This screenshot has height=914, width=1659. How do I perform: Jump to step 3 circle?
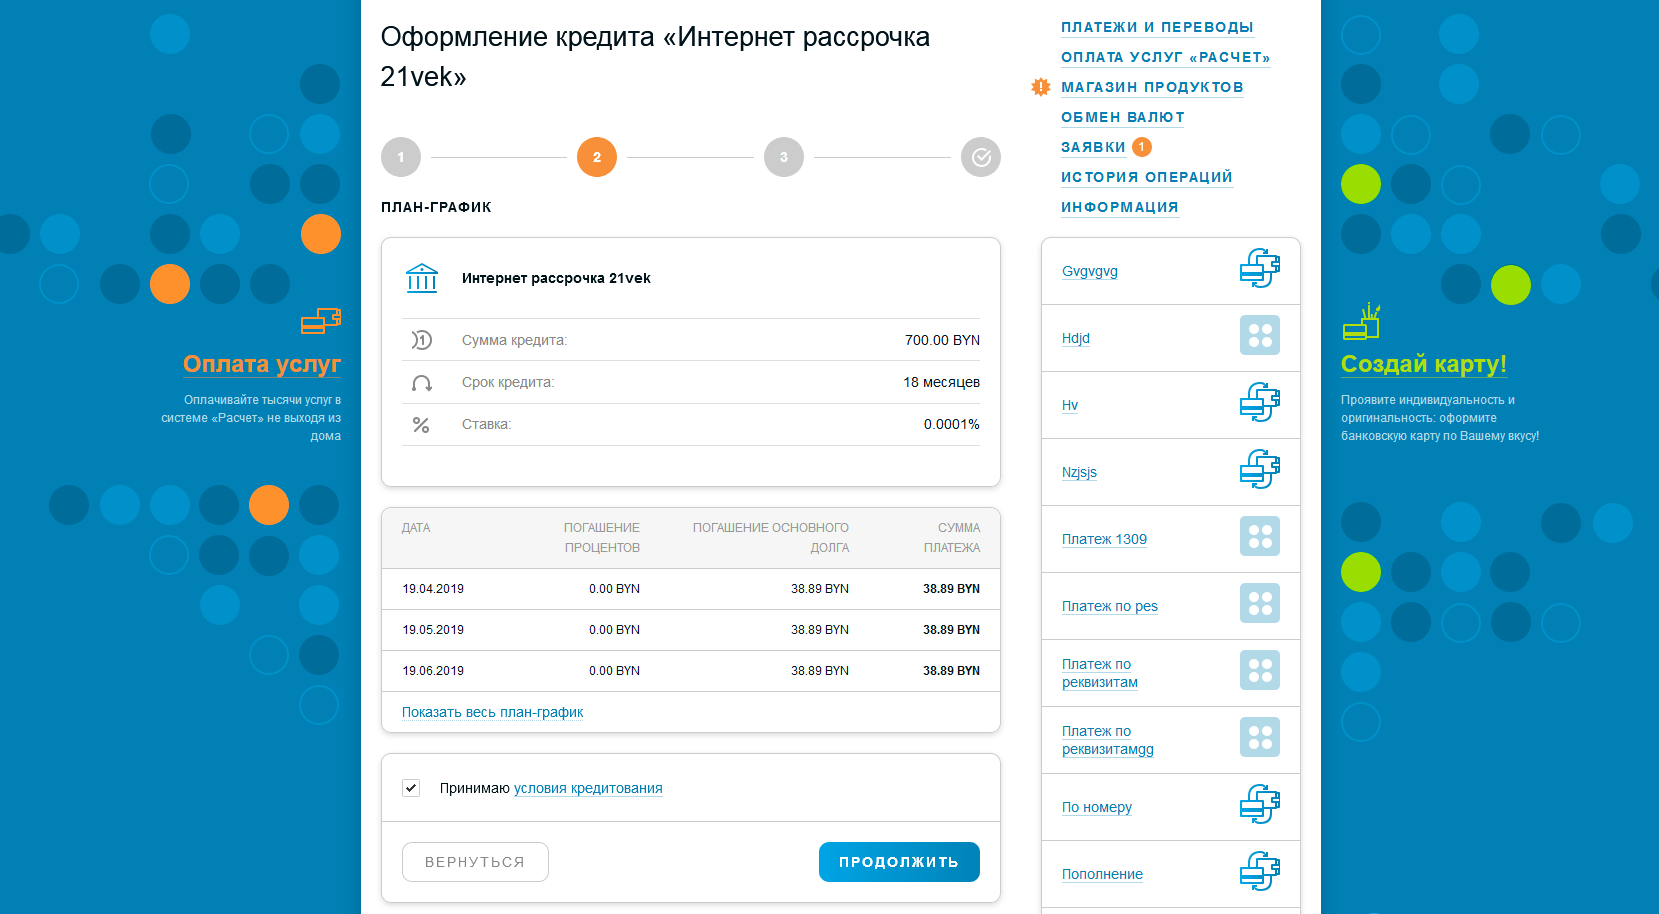tap(784, 157)
